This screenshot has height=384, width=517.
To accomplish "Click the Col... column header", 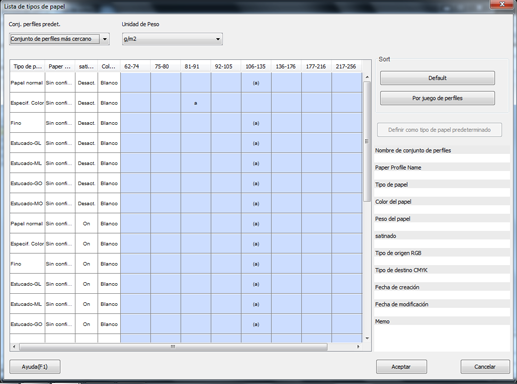I will coord(109,67).
